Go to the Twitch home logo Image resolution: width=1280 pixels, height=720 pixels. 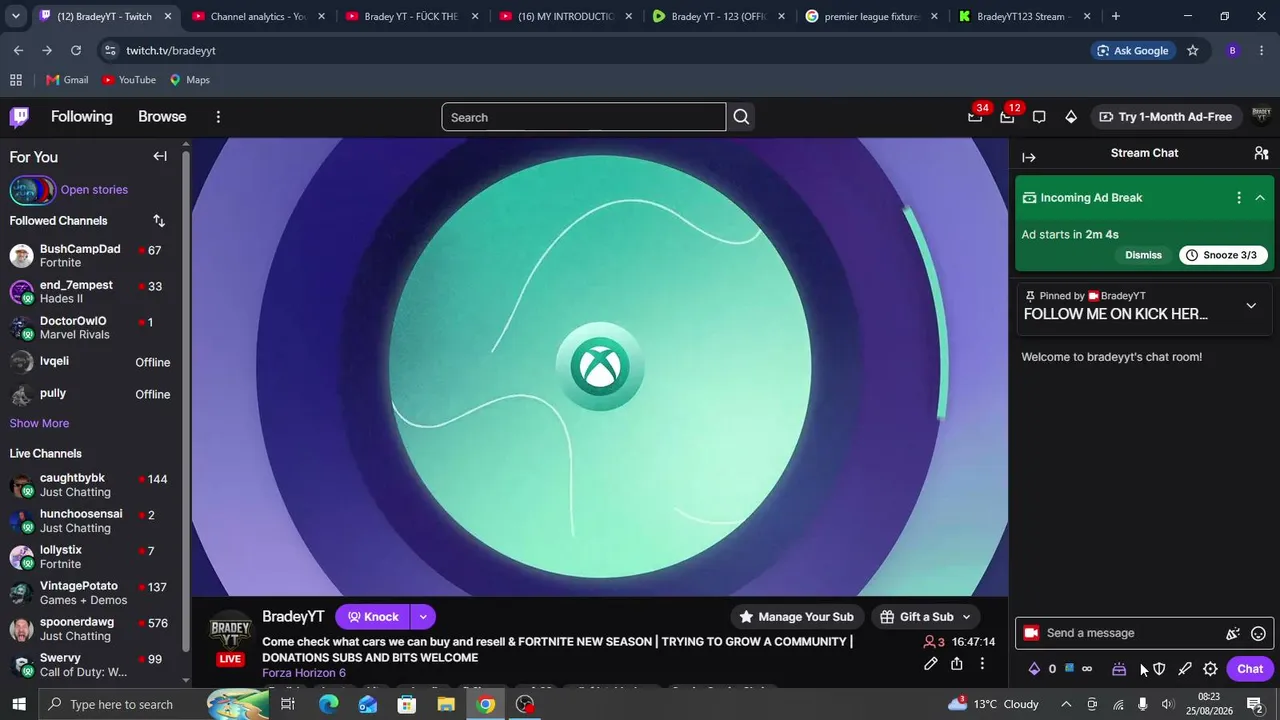click(x=19, y=117)
